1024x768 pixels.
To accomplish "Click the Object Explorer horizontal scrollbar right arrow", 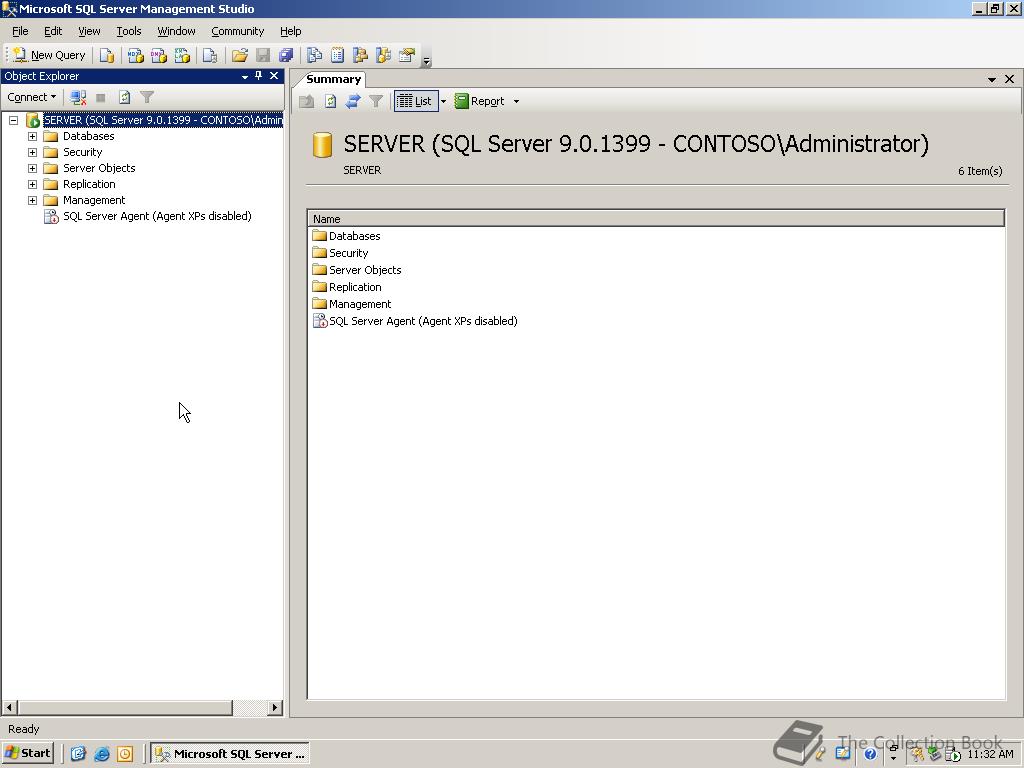I will pyautogui.click(x=275, y=707).
